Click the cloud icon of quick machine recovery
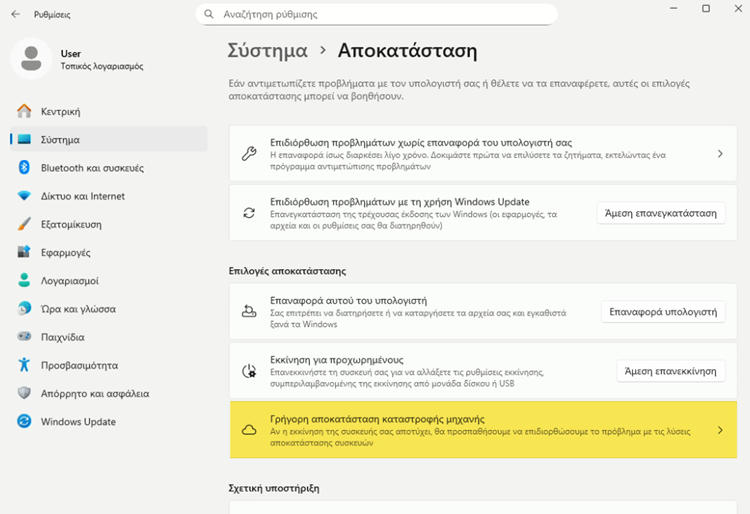The image size is (750, 514). pyautogui.click(x=249, y=430)
